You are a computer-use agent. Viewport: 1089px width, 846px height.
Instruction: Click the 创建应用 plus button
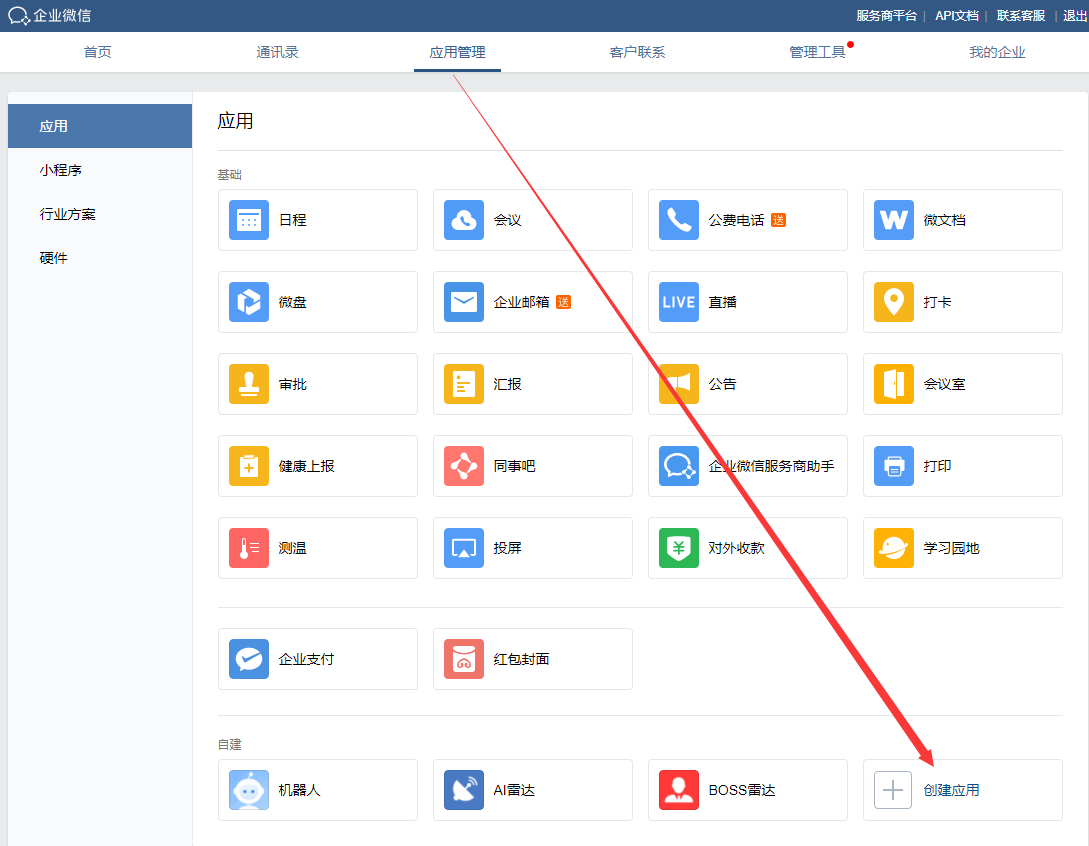pos(894,790)
